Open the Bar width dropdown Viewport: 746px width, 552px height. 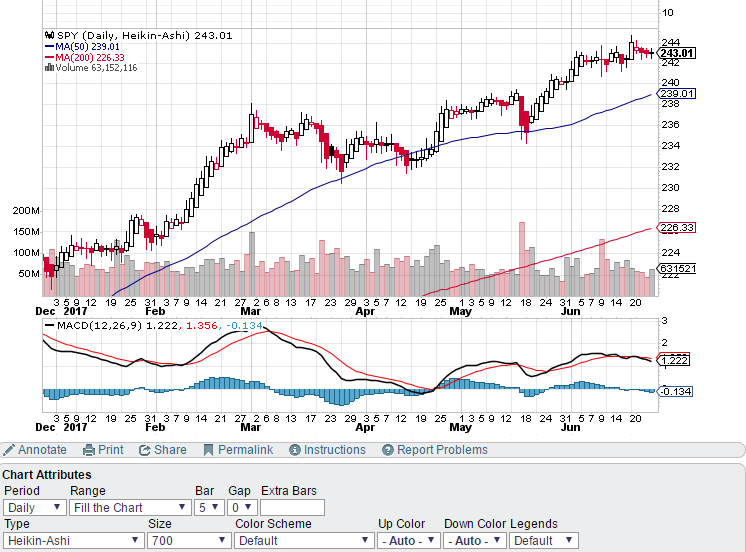(x=209, y=507)
